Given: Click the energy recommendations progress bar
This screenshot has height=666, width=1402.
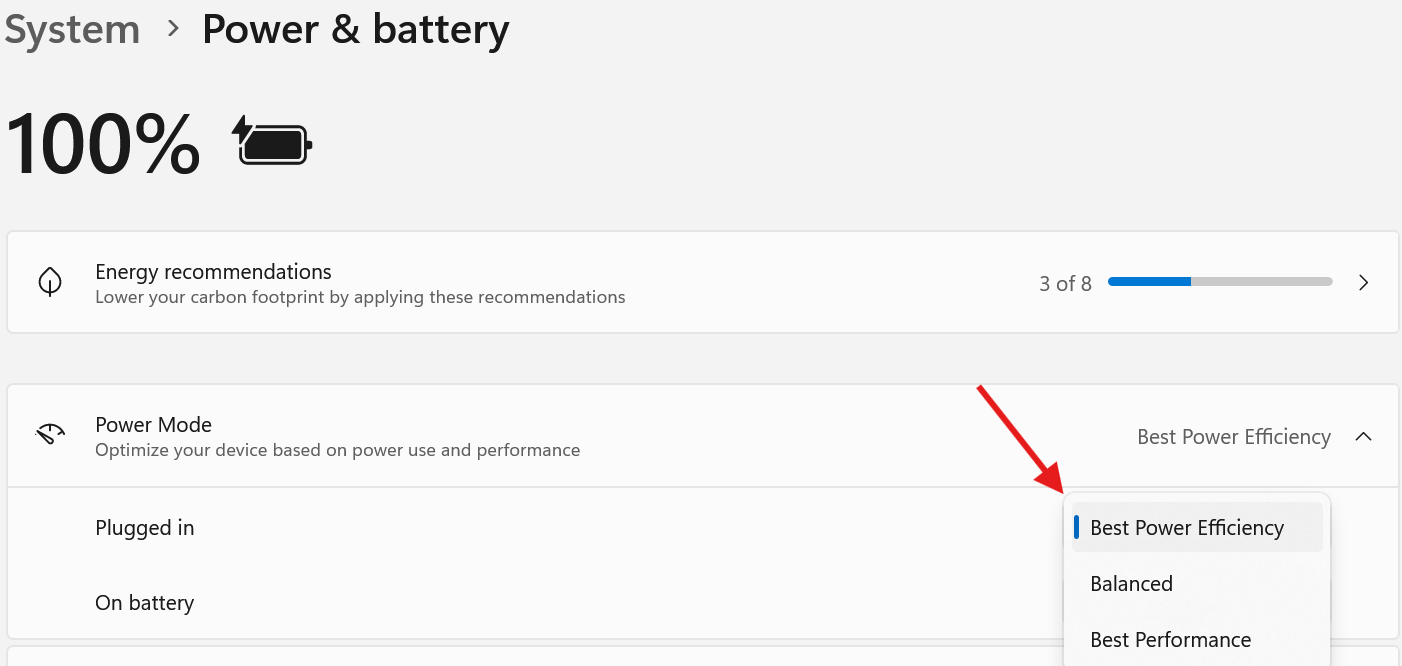Looking at the screenshot, I should click(1220, 283).
